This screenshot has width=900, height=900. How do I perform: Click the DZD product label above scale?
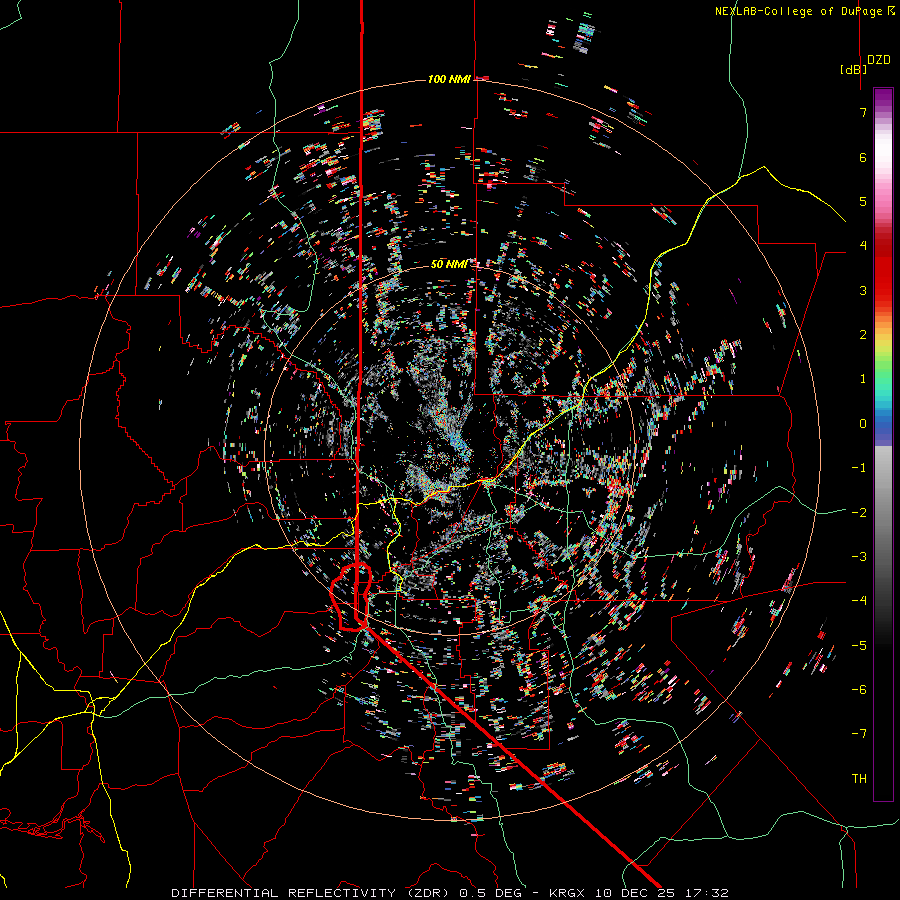coord(879,60)
